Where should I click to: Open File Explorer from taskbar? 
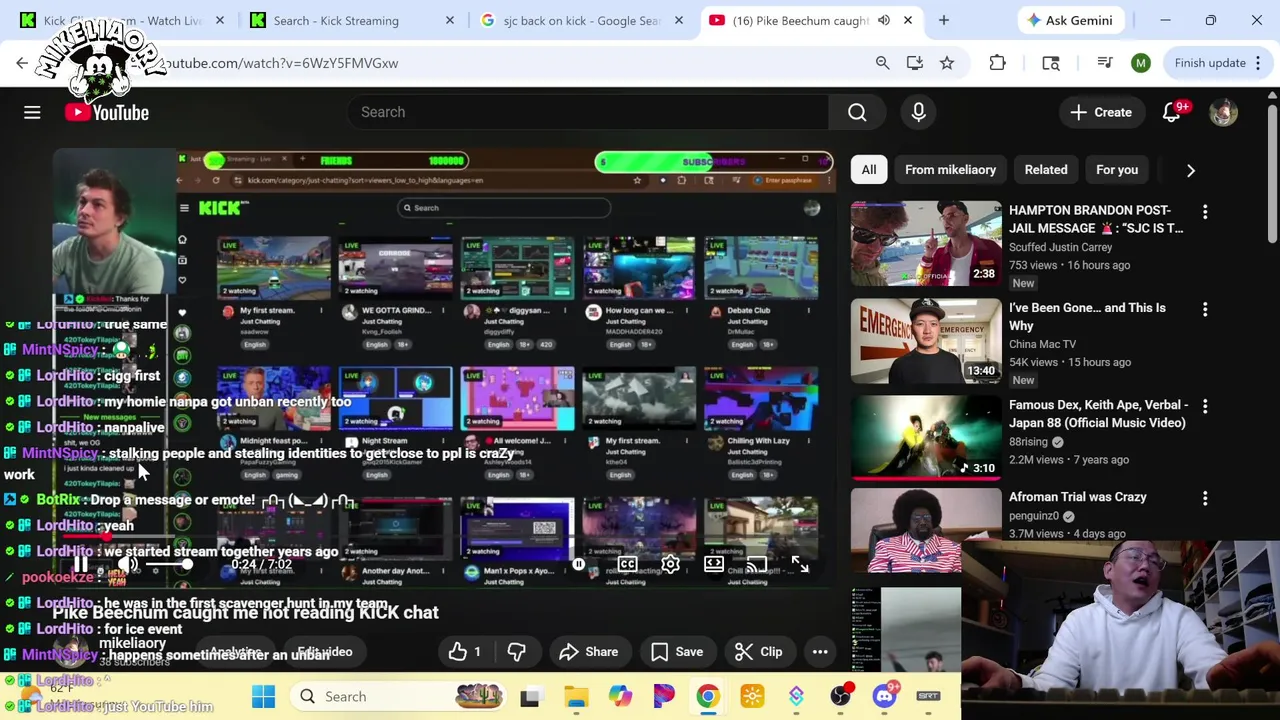point(576,696)
